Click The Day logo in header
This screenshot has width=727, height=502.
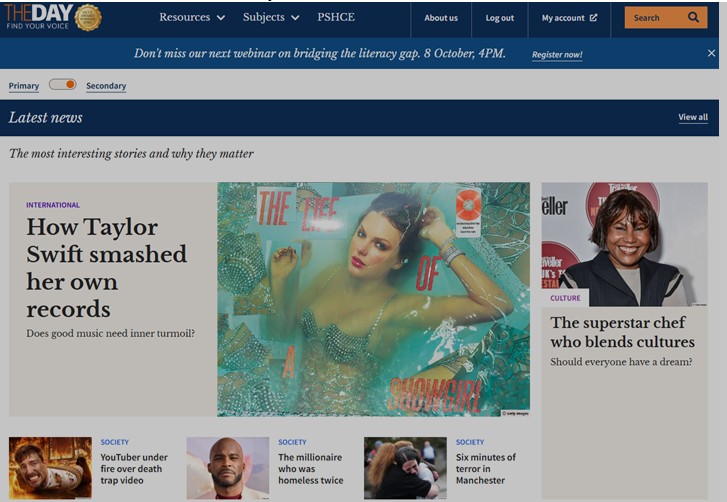click(x=38, y=17)
